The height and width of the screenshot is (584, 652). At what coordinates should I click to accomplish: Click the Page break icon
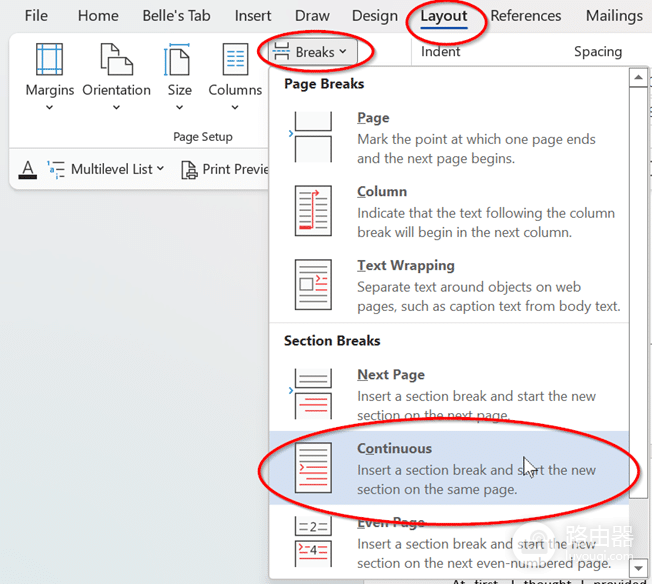coord(313,137)
